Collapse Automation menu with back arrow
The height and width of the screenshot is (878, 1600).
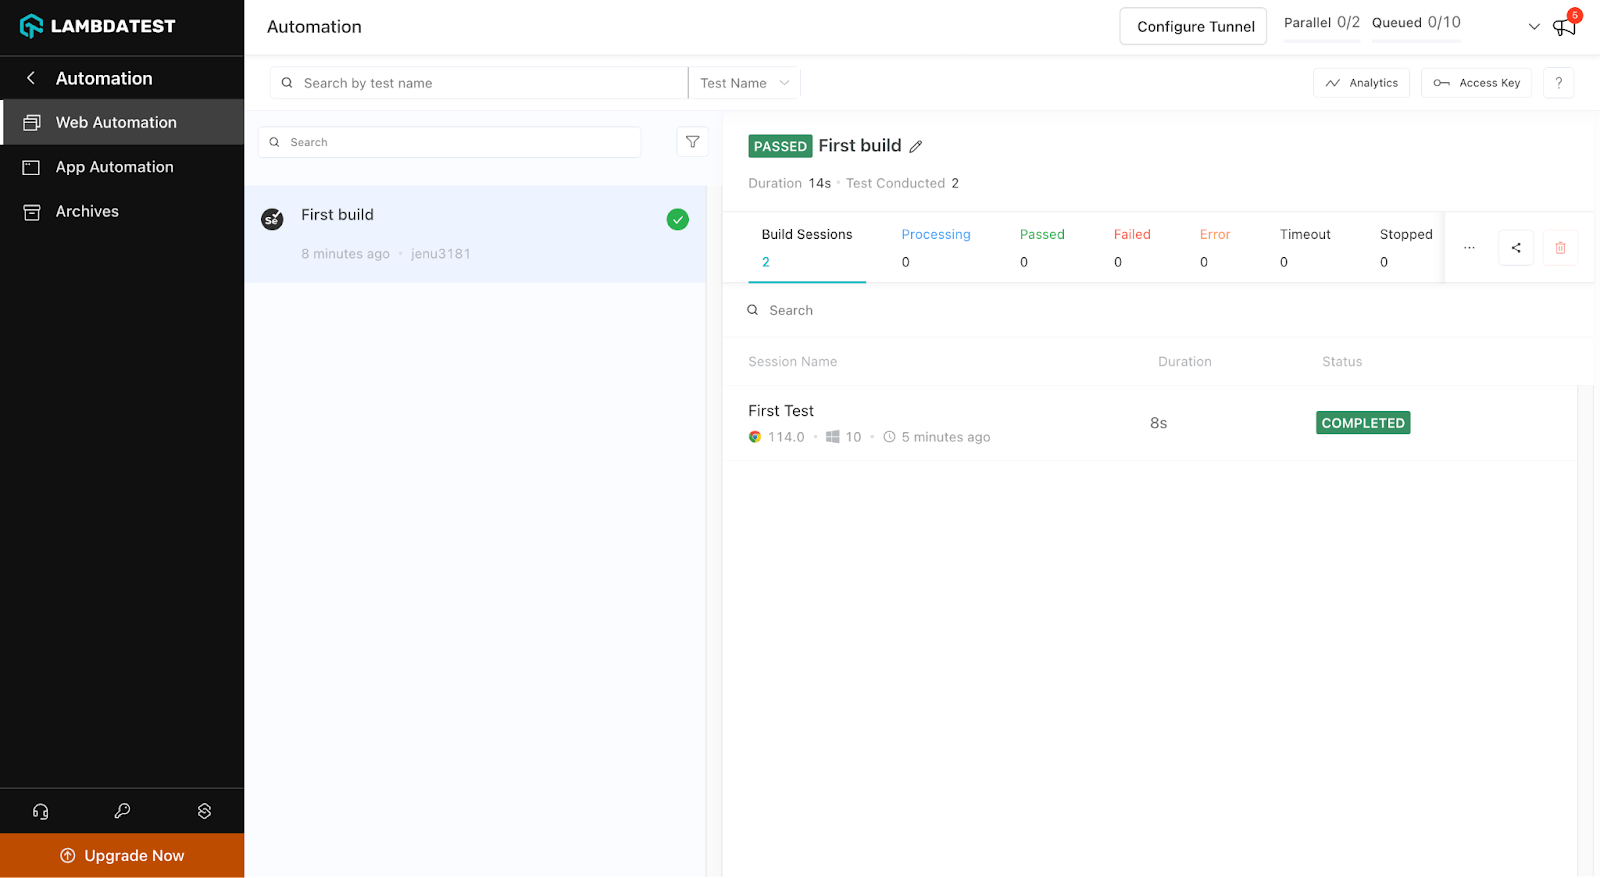31,78
